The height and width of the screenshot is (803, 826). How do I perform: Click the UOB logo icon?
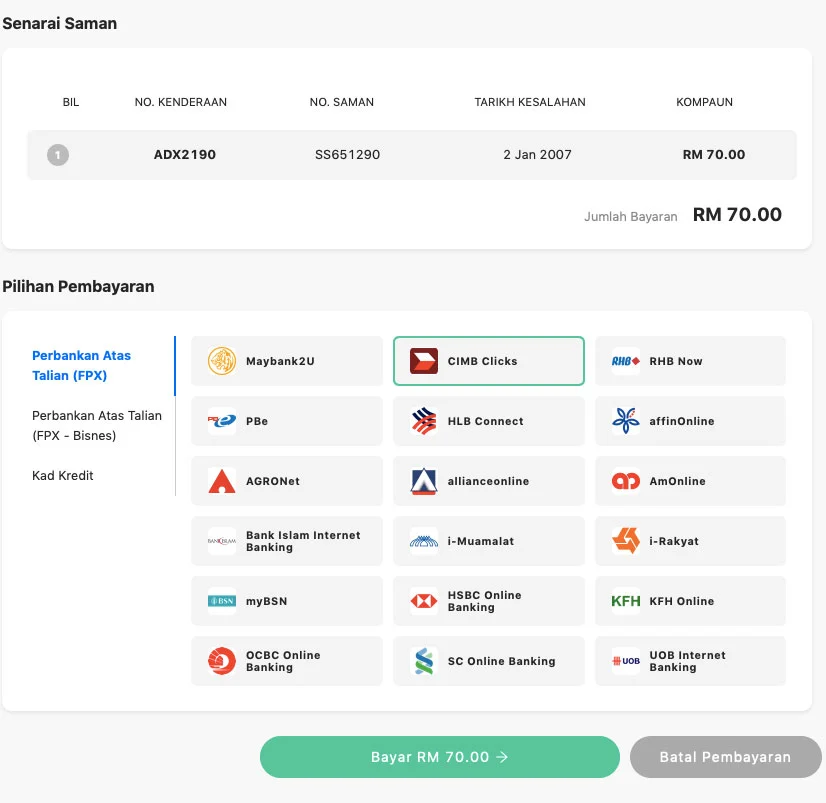pos(626,661)
